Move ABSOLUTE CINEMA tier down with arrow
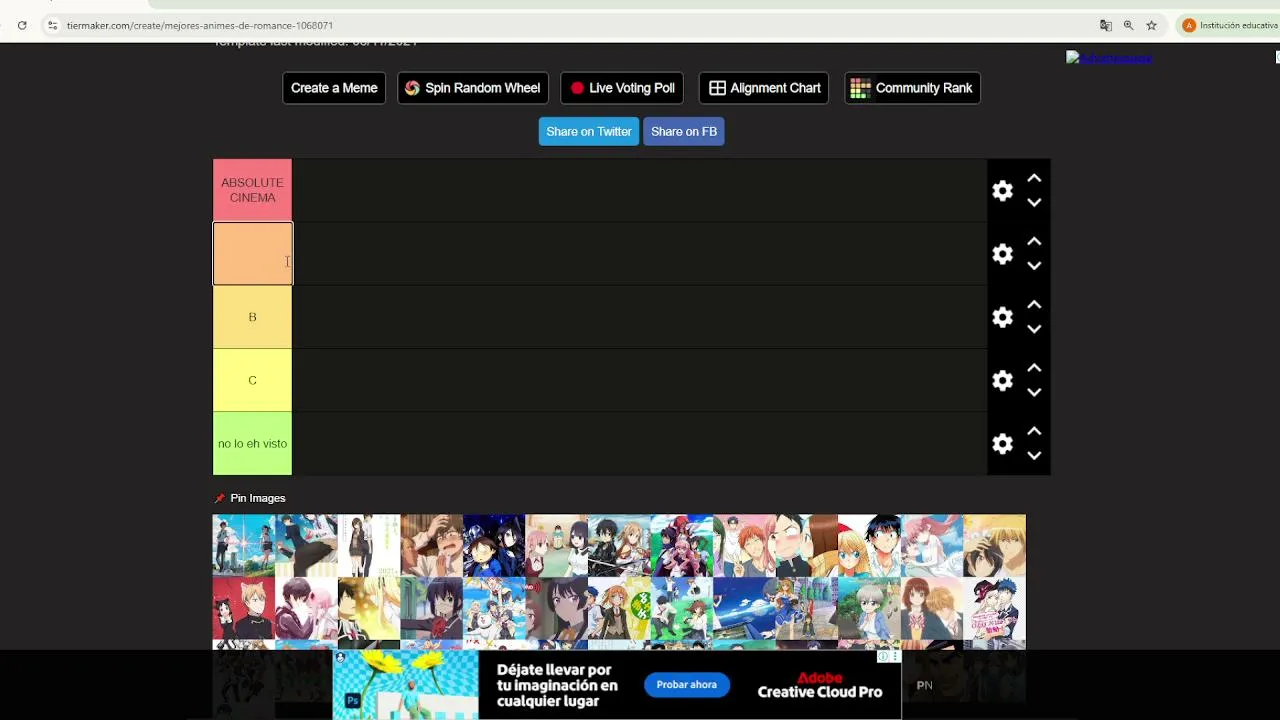Viewport: 1280px width, 720px height. tap(1034, 202)
